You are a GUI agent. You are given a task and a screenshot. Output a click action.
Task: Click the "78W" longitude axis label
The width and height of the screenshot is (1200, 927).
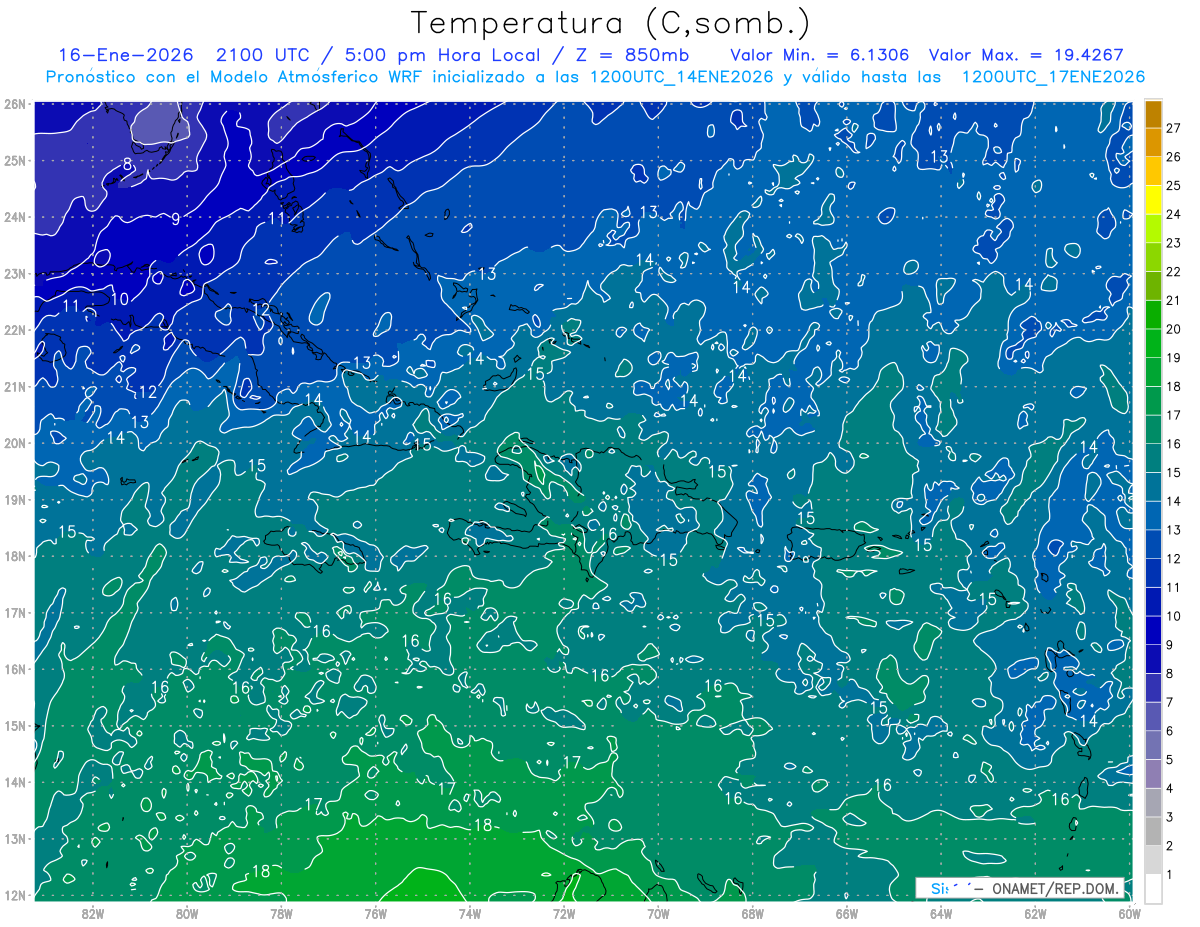[x=281, y=913]
